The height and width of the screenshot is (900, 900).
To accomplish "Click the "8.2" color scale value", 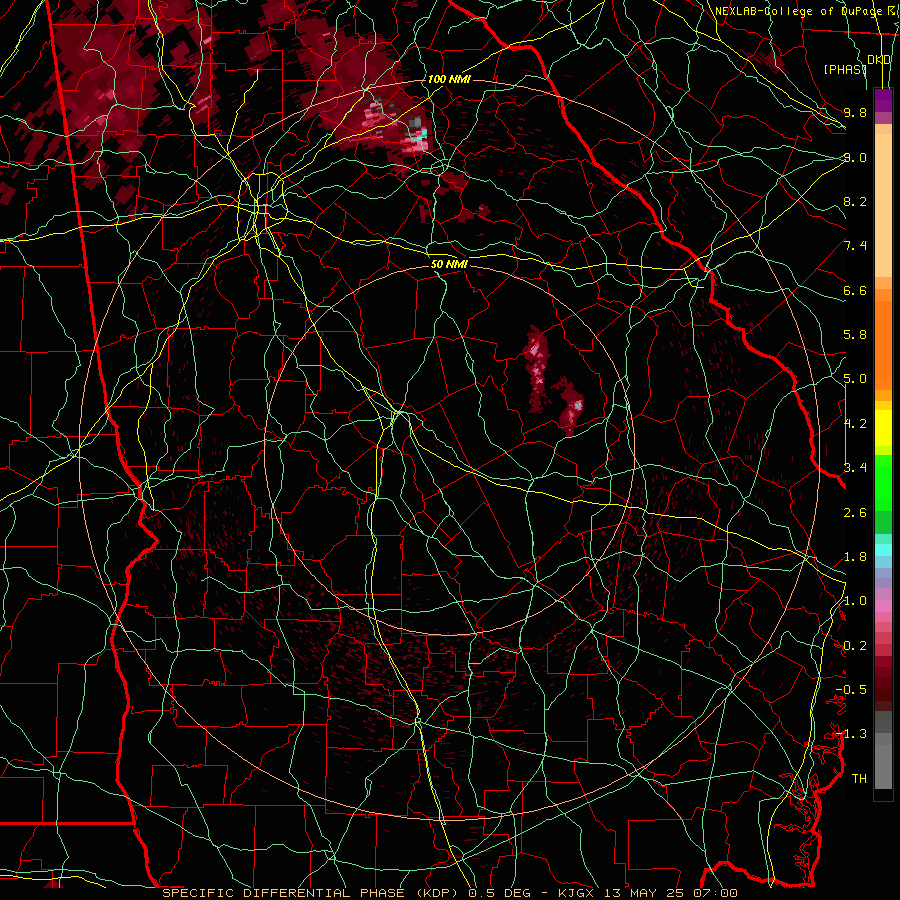I will [855, 201].
